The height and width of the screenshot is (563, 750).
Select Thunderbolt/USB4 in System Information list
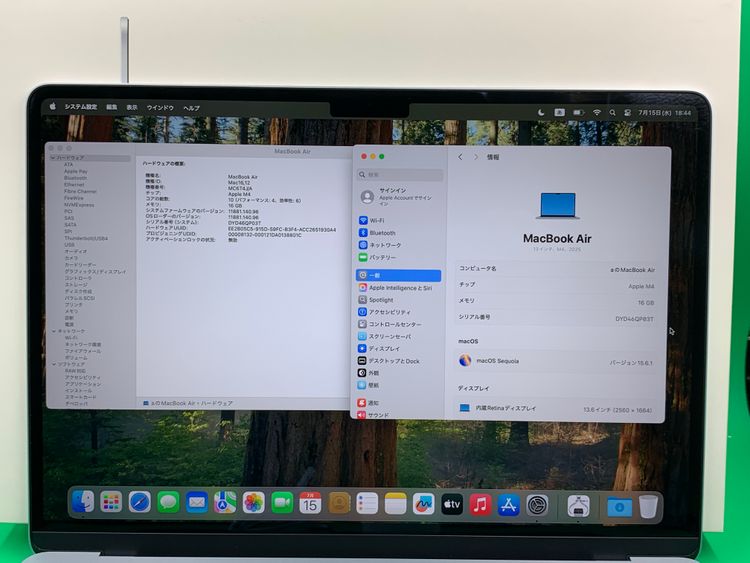(86, 238)
